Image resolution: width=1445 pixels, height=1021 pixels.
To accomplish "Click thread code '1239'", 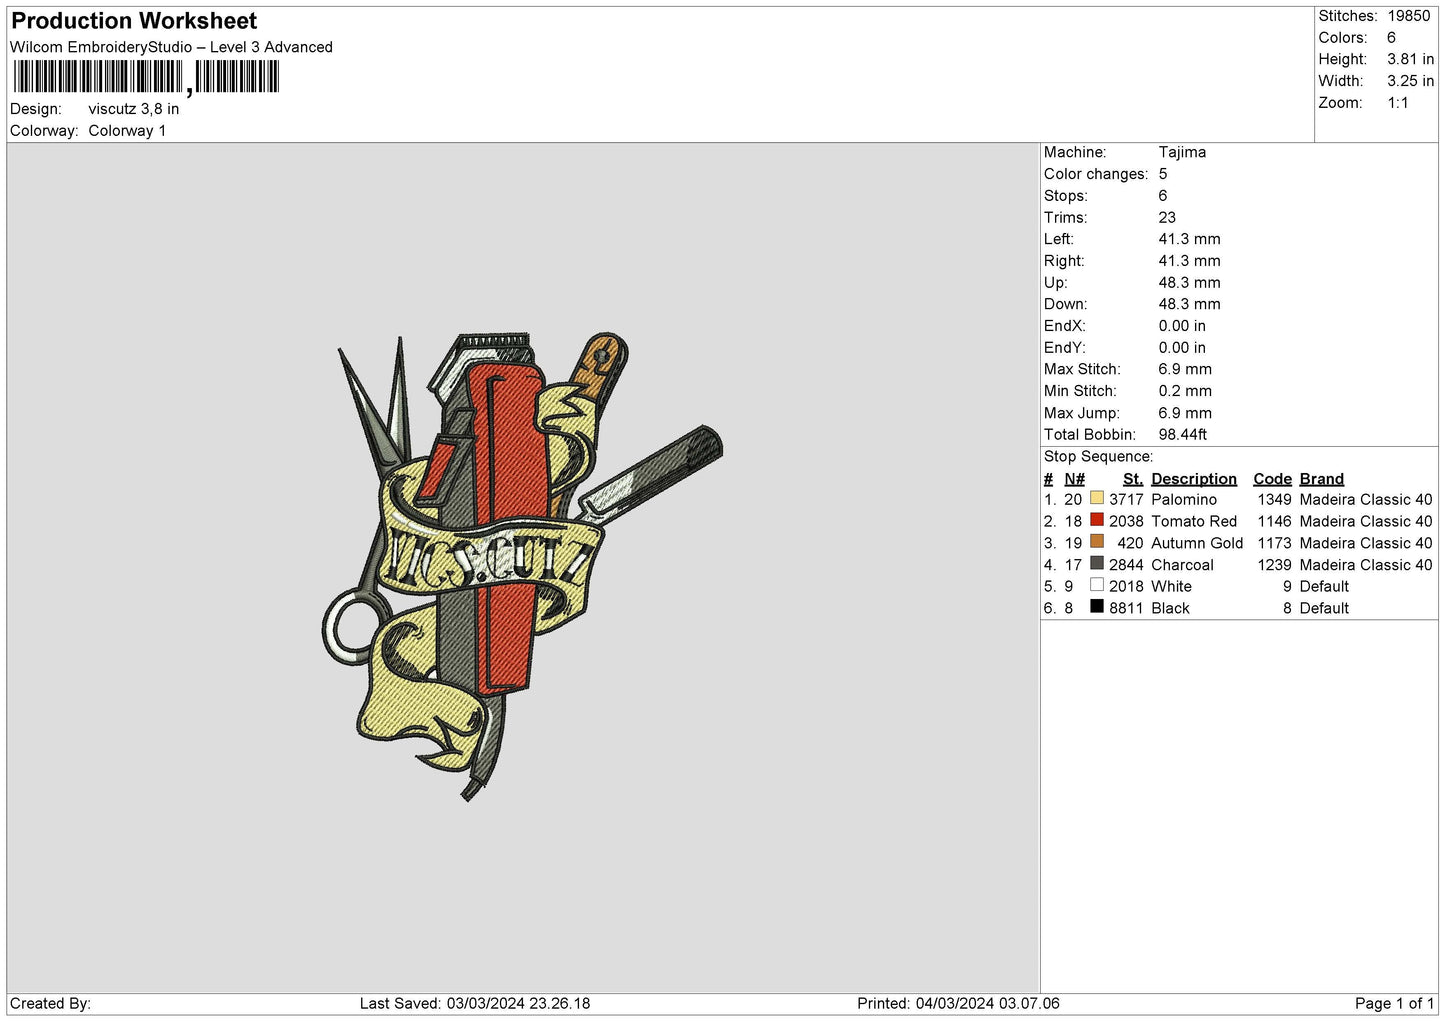I will (1274, 565).
